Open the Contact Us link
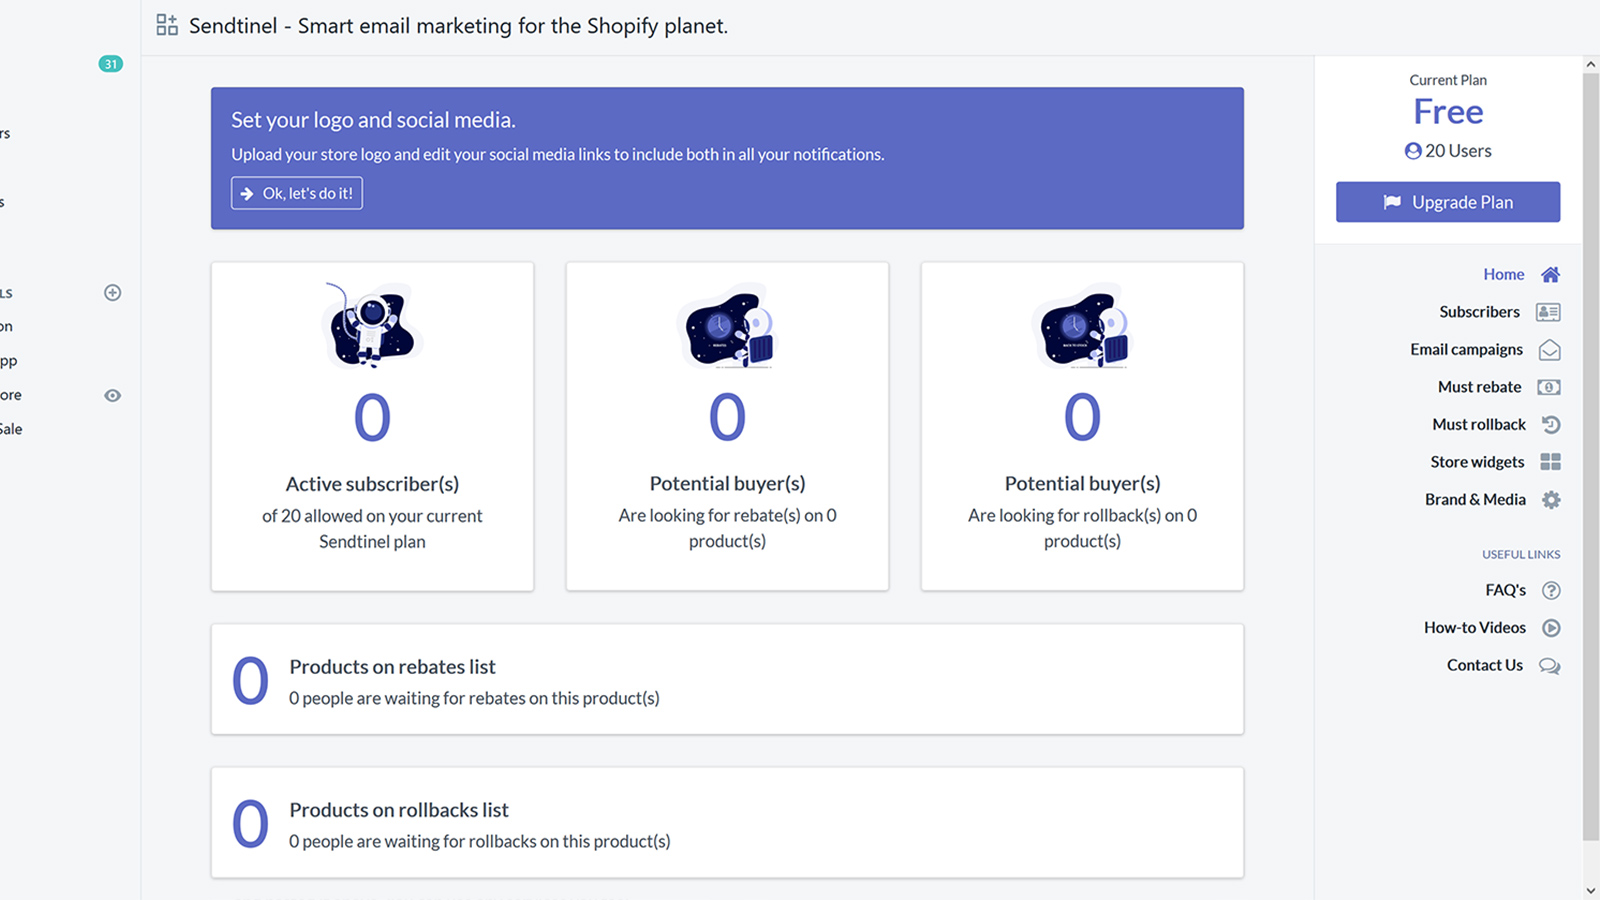Viewport: 1600px width, 900px height. [1485, 665]
